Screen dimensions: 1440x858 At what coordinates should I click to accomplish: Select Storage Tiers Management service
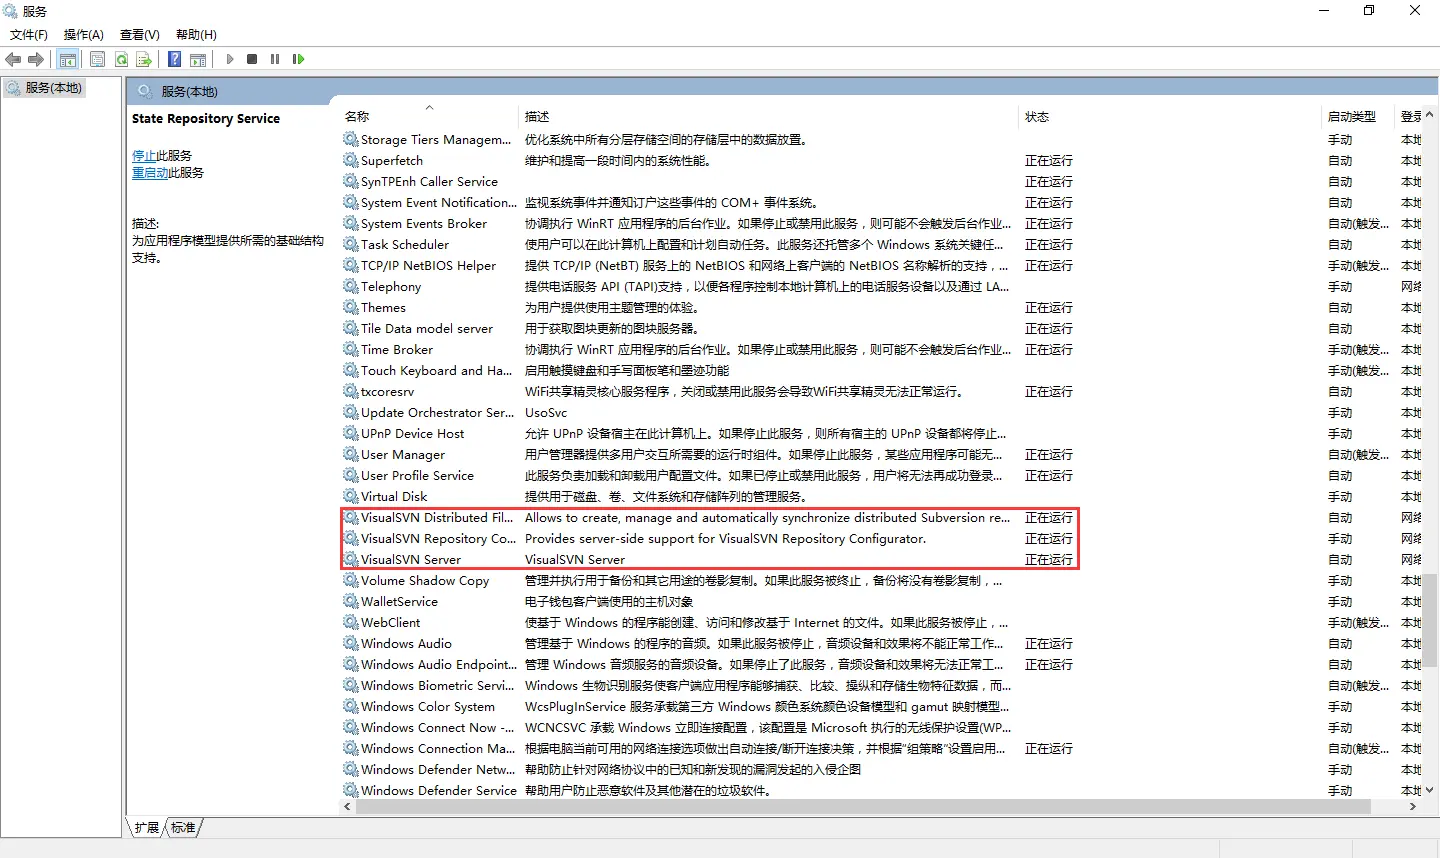(881, 139)
